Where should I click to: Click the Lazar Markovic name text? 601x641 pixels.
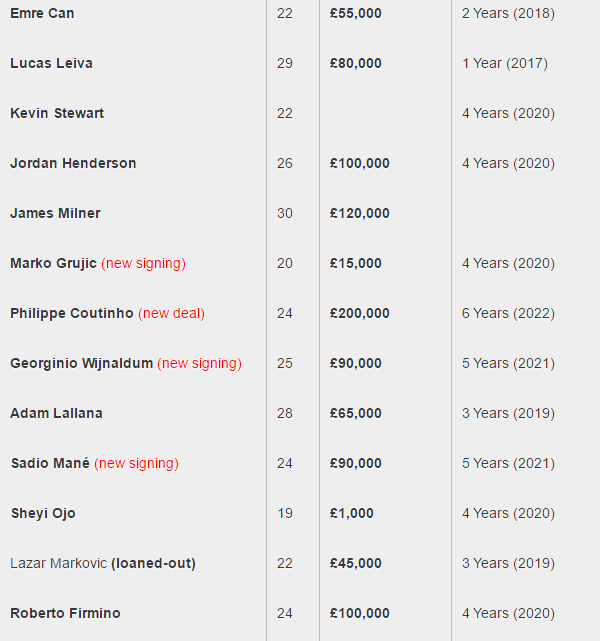pos(58,563)
